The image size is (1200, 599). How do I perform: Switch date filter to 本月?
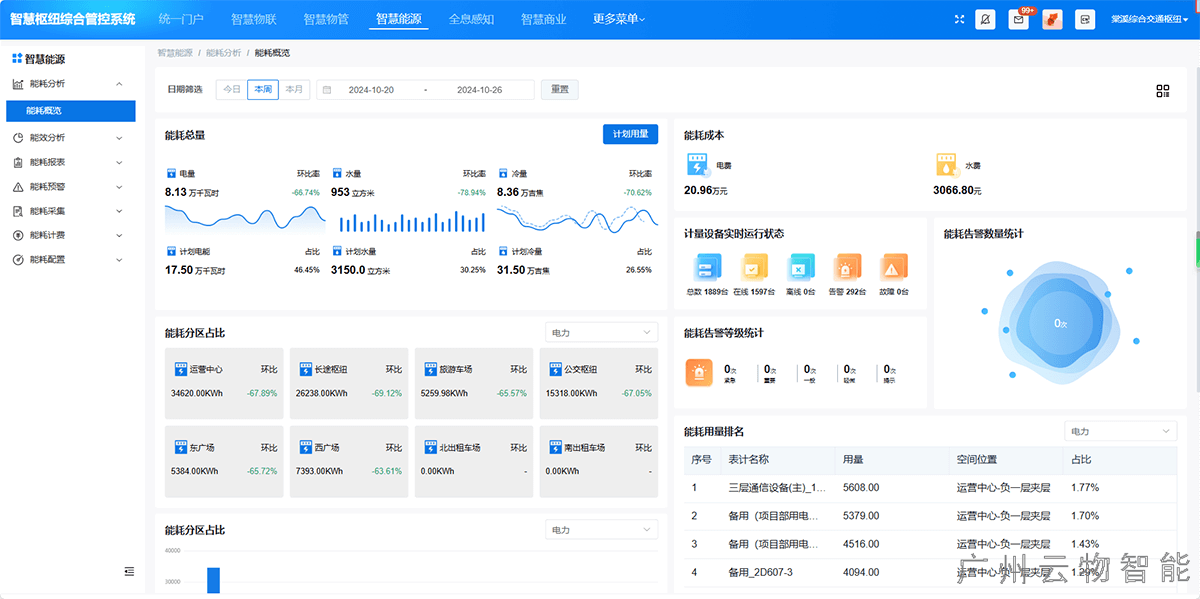(294, 89)
